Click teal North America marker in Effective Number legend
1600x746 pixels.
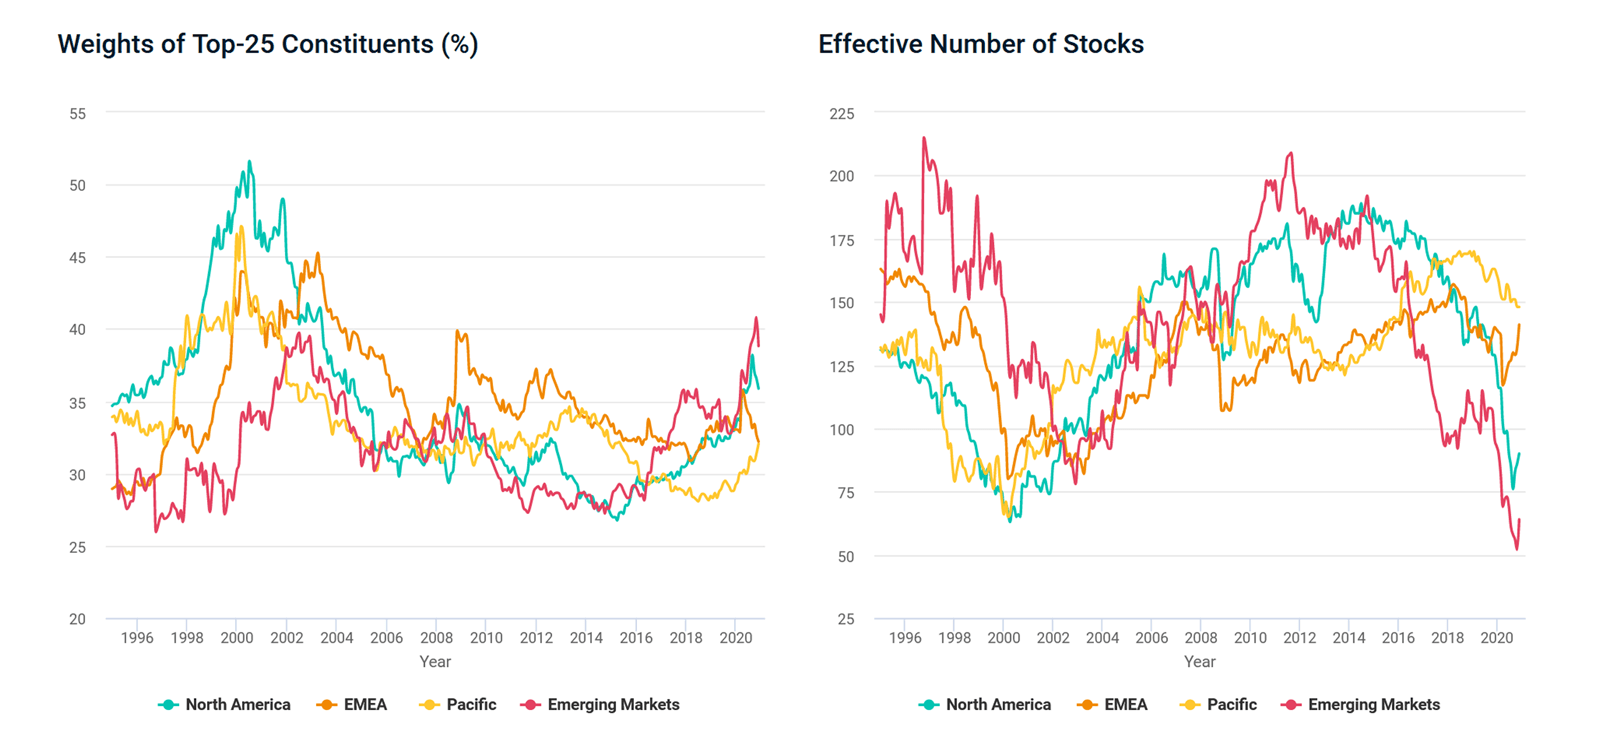pyautogui.click(x=929, y=705)
